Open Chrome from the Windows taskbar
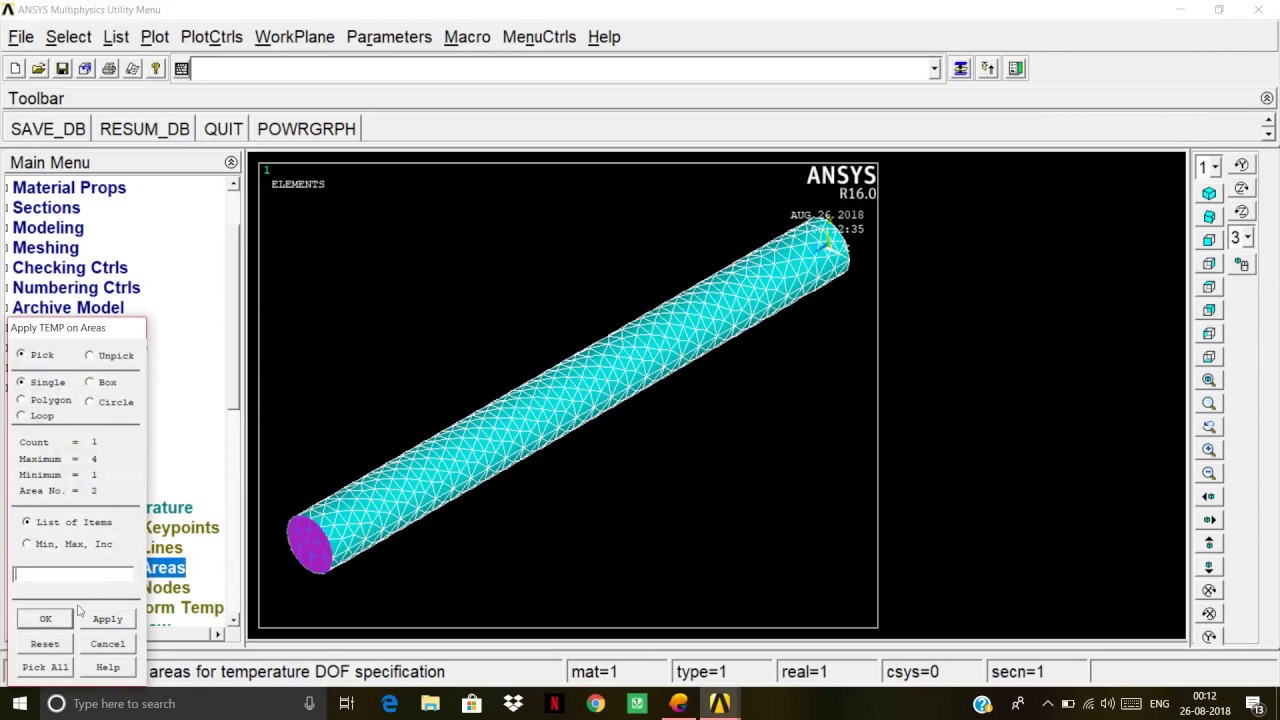This screenshot has width=1280, height=720. (595, 703)
